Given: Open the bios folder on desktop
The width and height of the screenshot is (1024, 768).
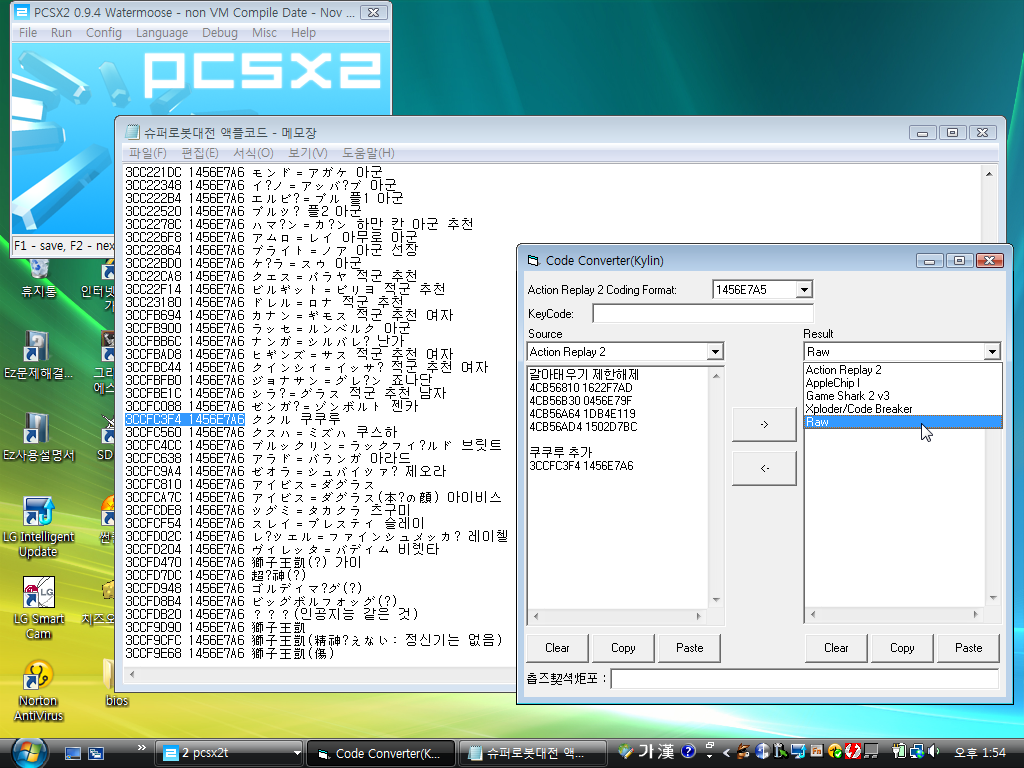Looking at the screenshot, I should (117, 683).
